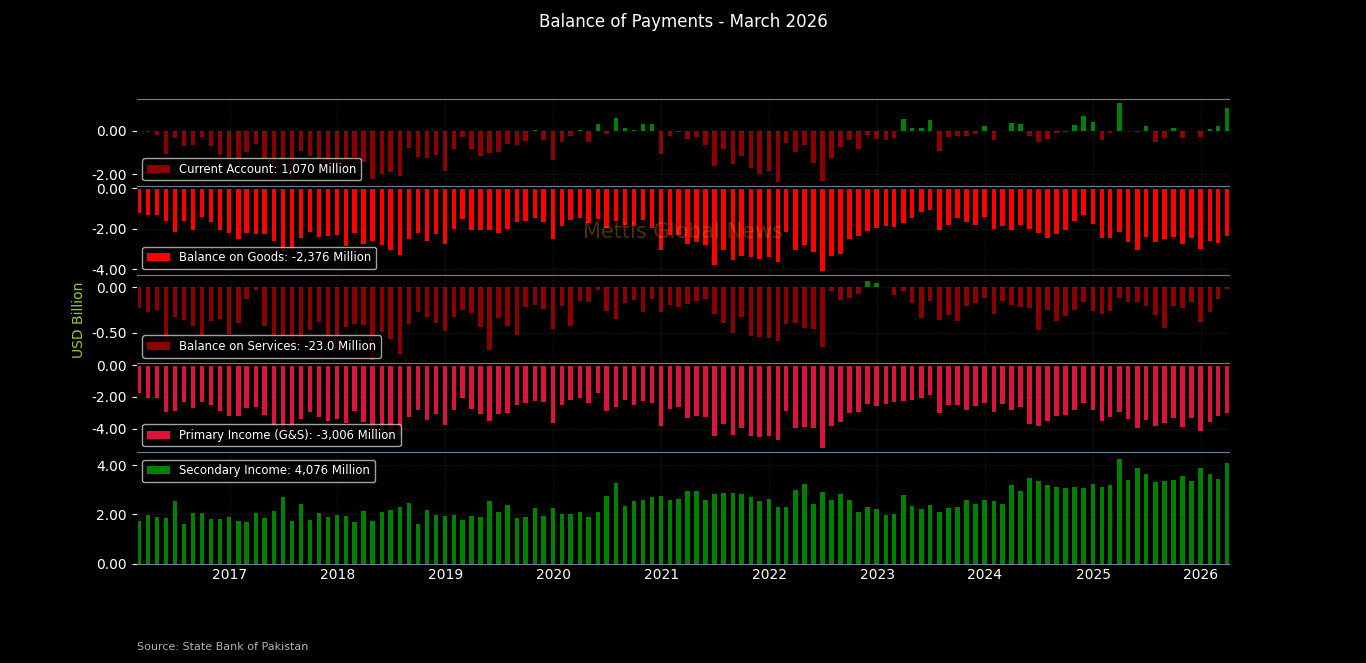The width and height of the screenshot is (1366, 663).
Task: Select the Primary Income (G&S) legend text
Action: pos(287,436)
